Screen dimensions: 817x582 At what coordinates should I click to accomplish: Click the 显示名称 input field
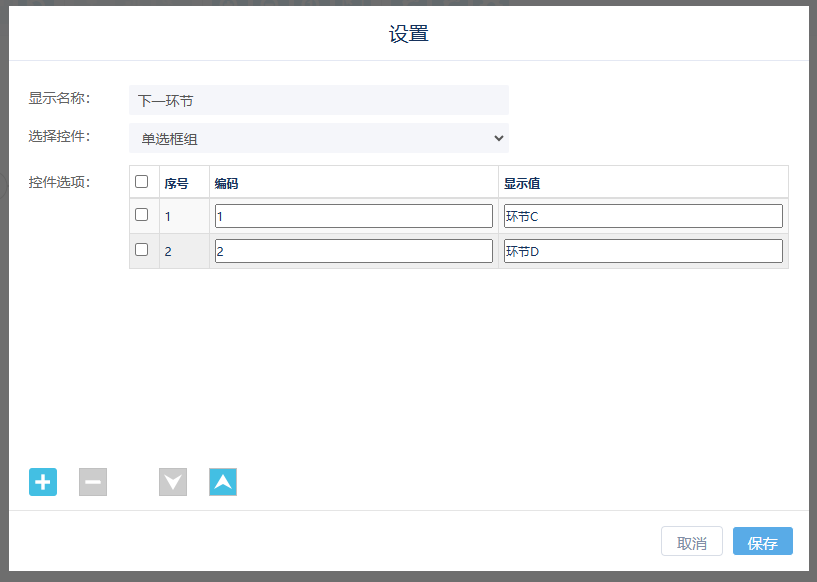[x=318, y=100]
